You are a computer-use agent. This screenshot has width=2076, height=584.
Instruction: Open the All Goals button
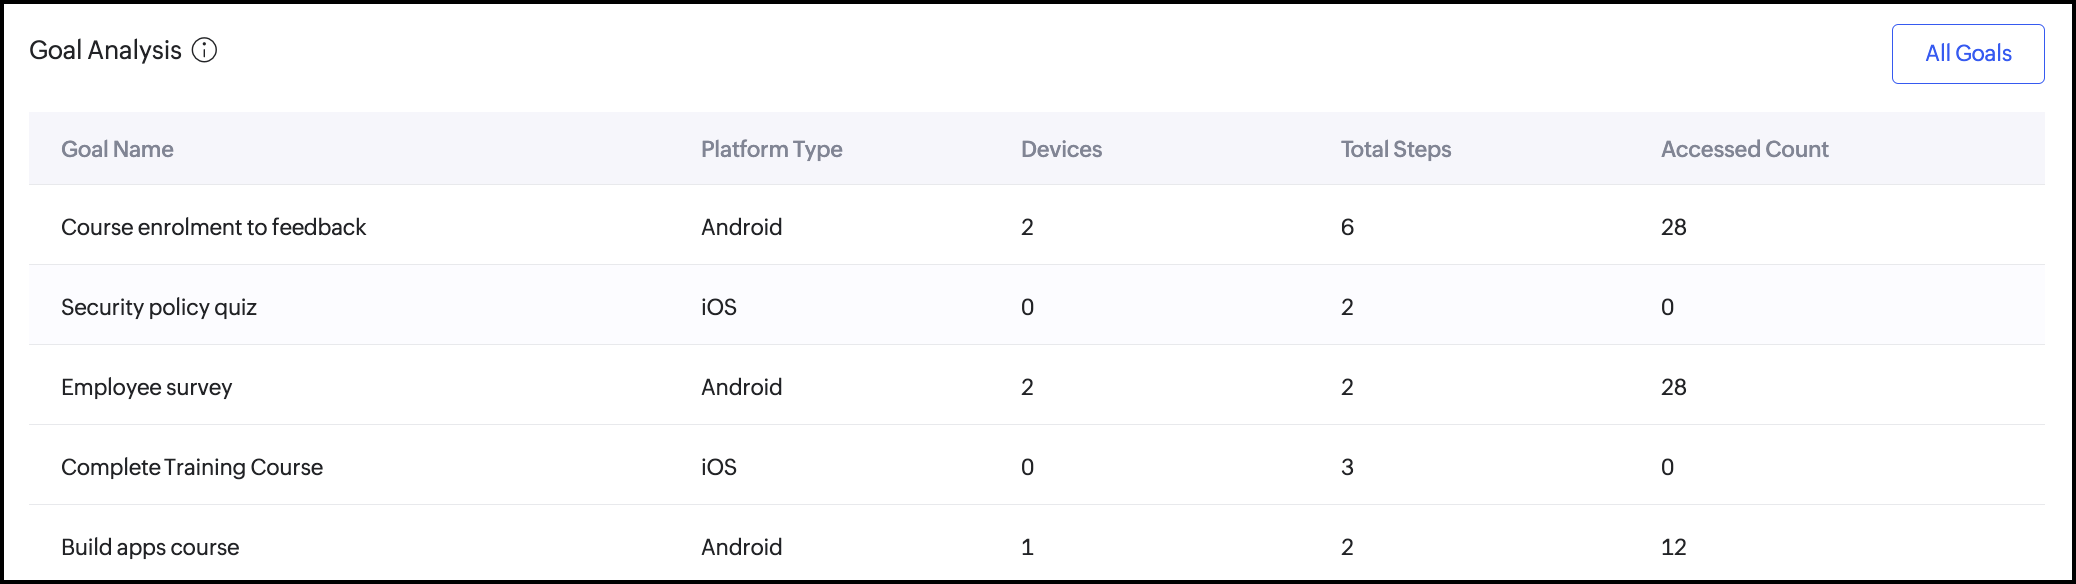pyautogui.click(x=1967, y=54)
